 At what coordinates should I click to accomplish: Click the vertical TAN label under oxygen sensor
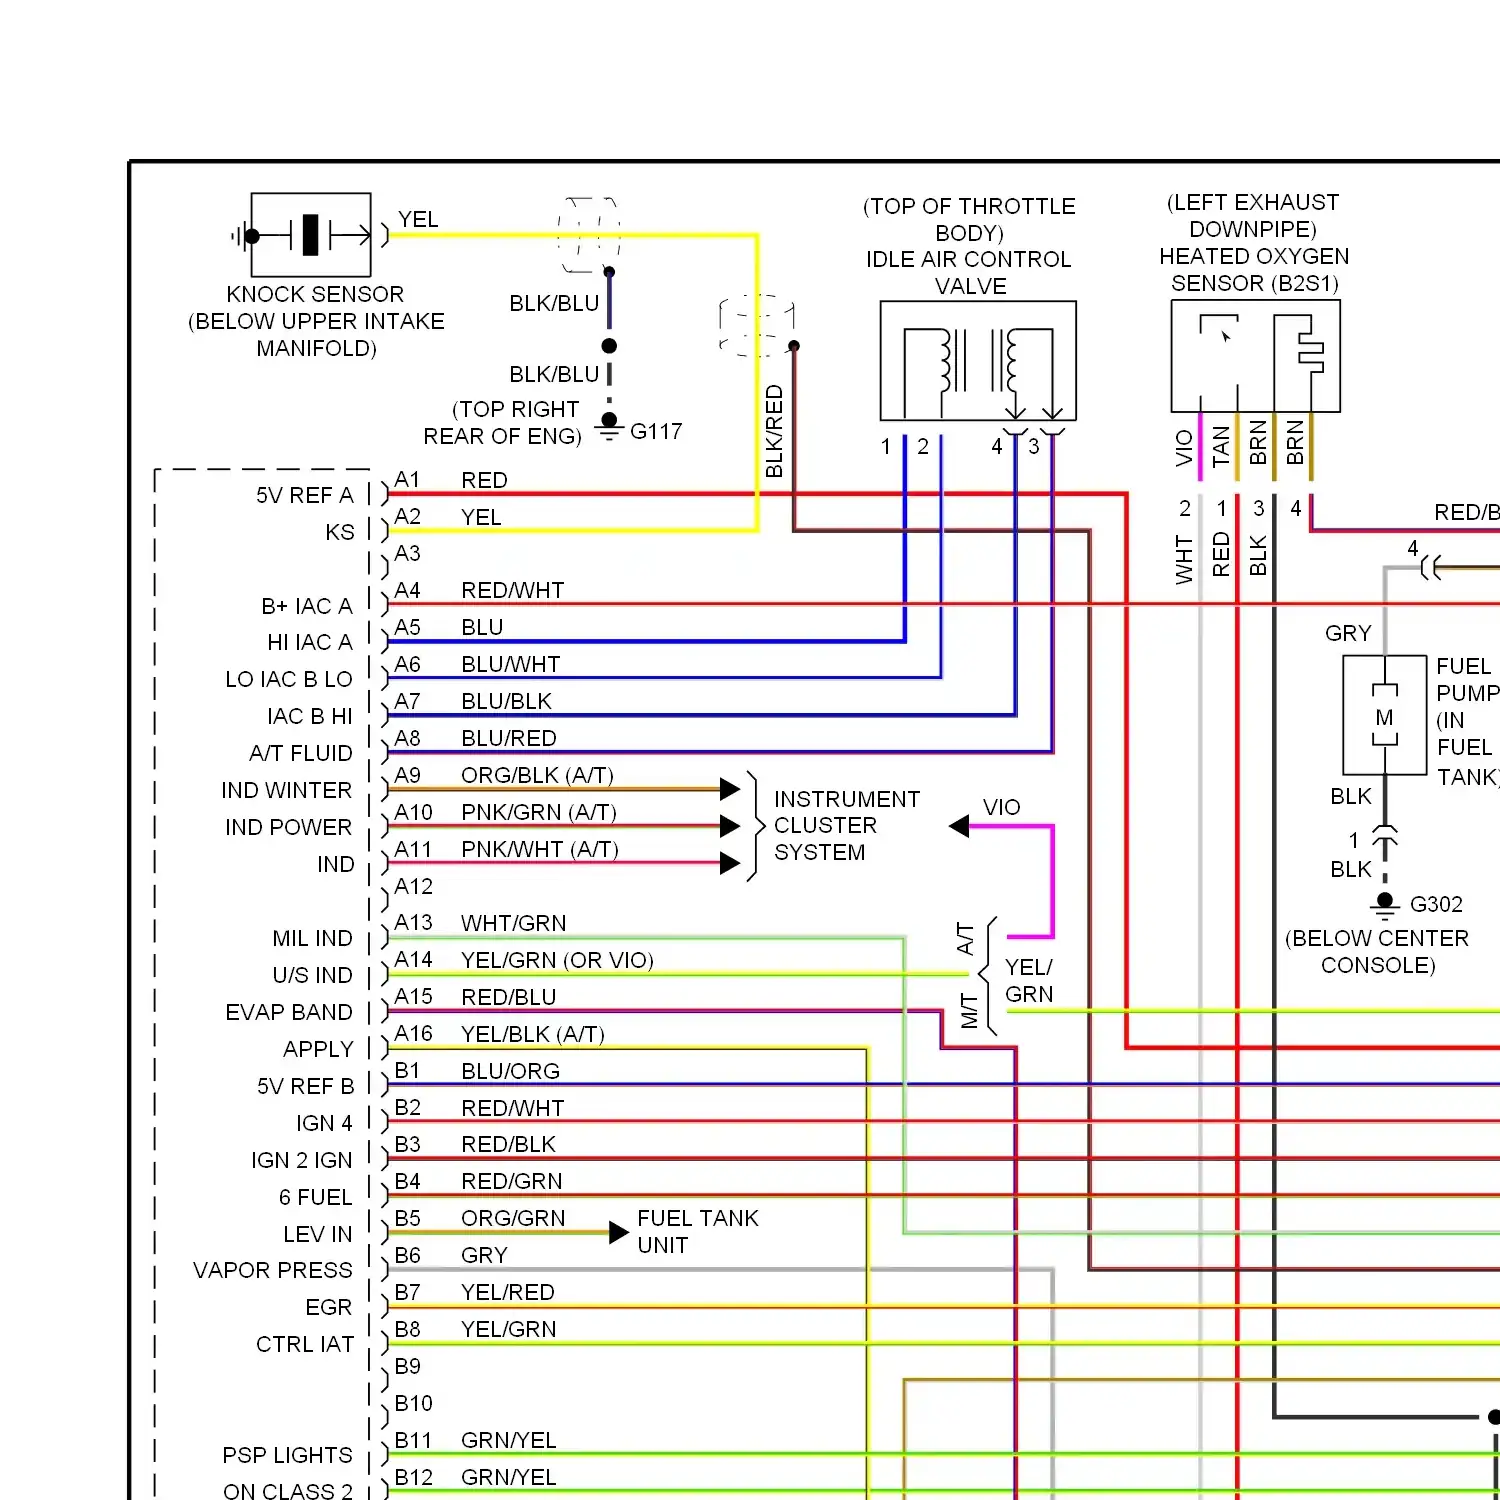coord(1221,446)
